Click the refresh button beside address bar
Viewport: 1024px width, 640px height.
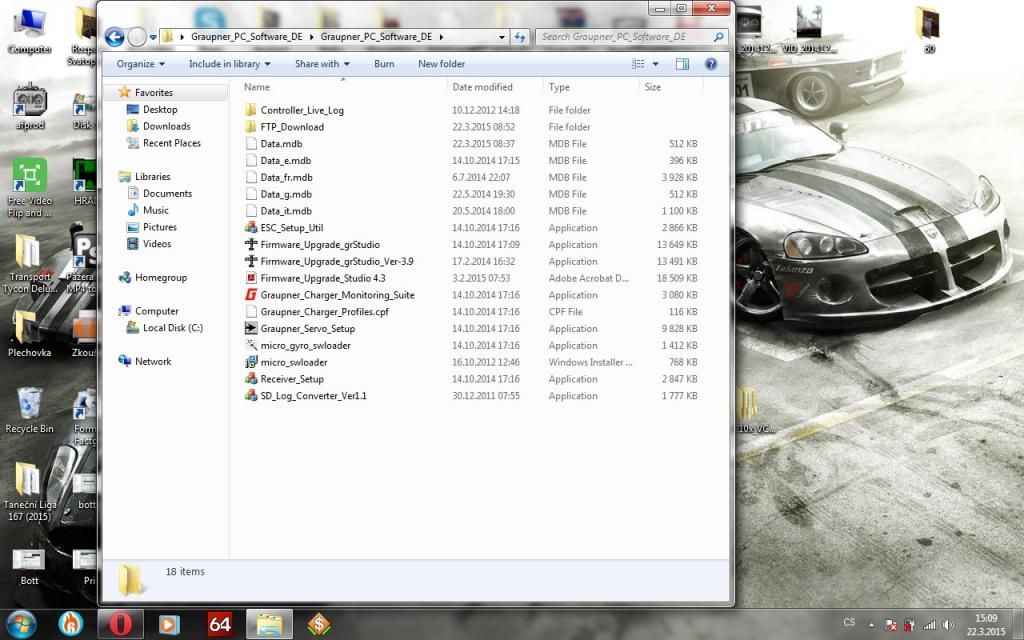pos(520,37)
